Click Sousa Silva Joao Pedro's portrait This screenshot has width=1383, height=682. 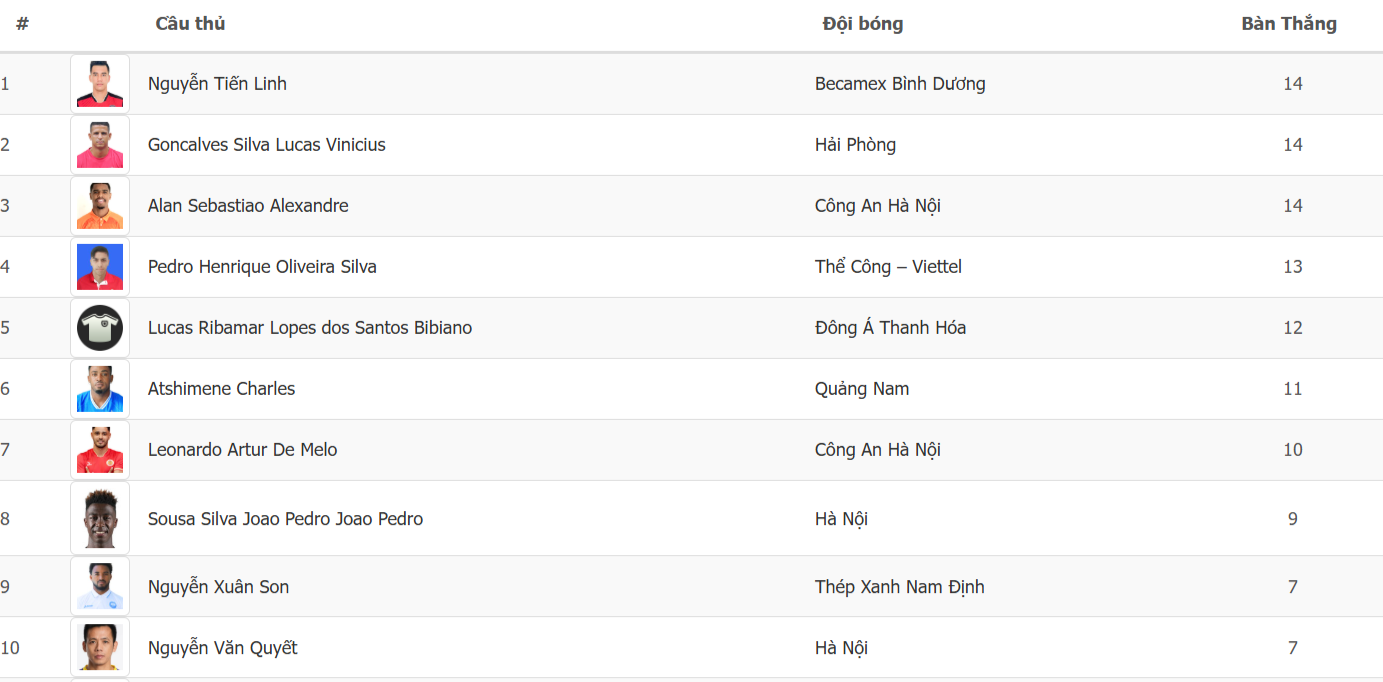click(x=100, y=518)
